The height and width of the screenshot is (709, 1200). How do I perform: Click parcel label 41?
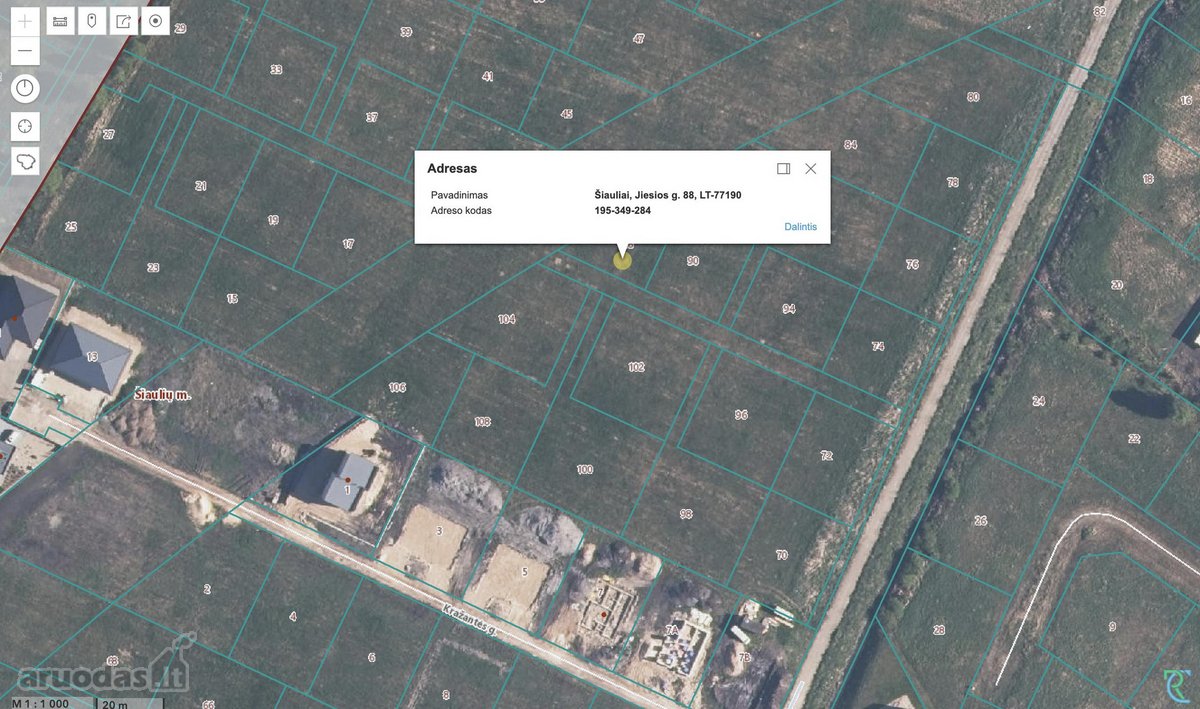point(488,76)
